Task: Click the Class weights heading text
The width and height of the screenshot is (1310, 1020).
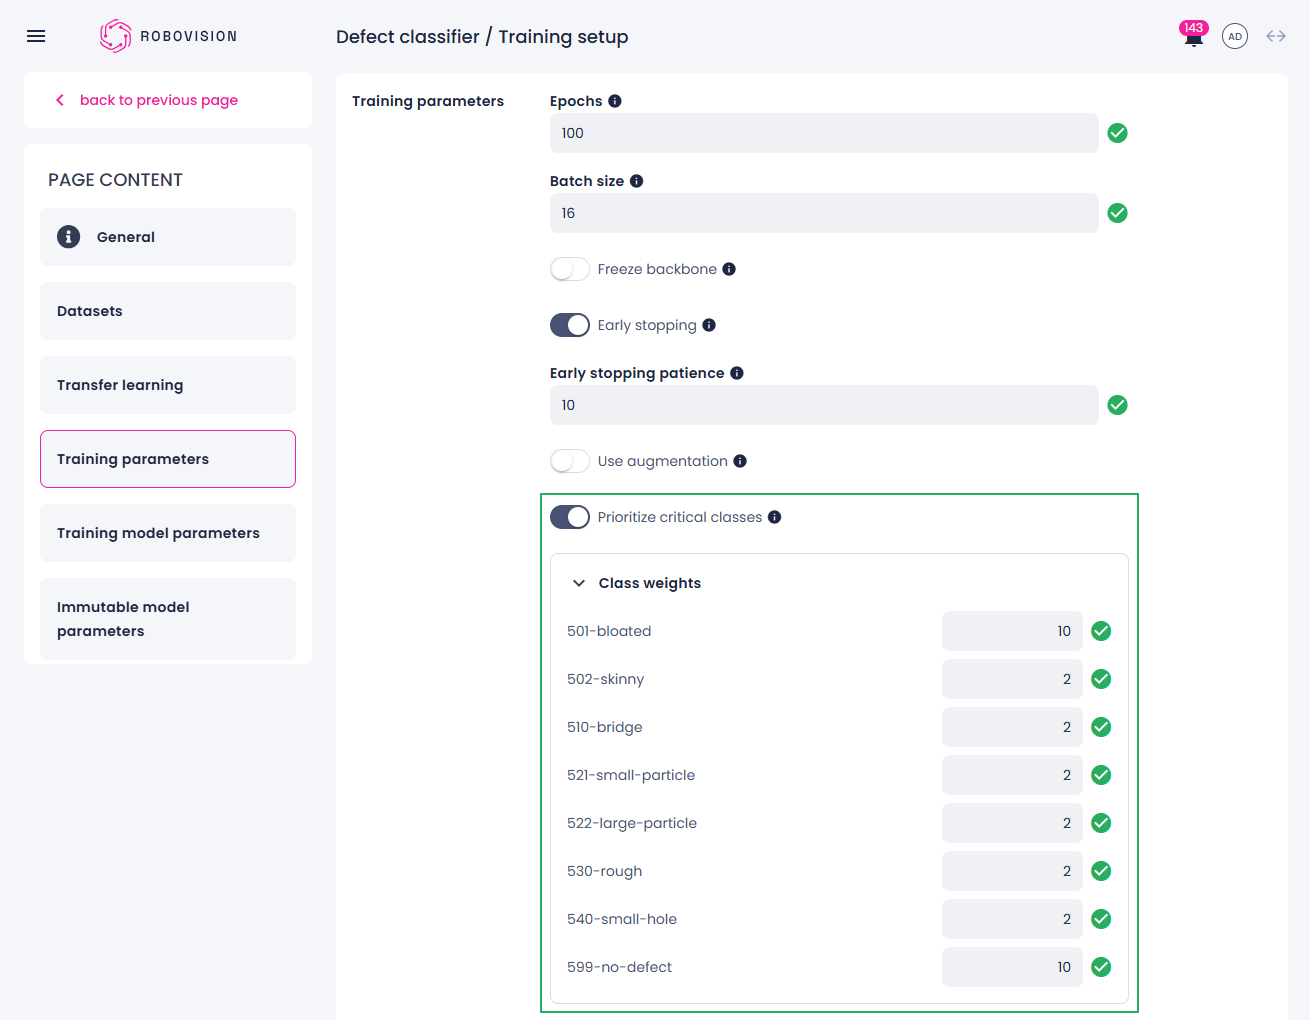Action: click(x=650, y=583)
